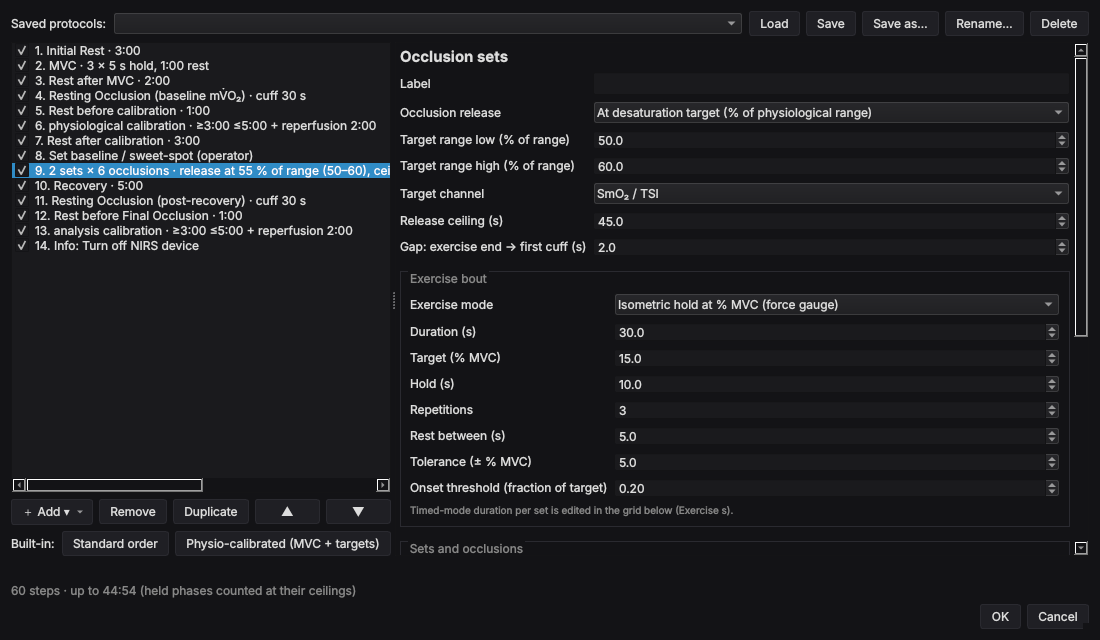The width and height of the screenshot is (1100, 640).
Task: Select step 7 Rest after calibration
Action: tap(117, 140)
